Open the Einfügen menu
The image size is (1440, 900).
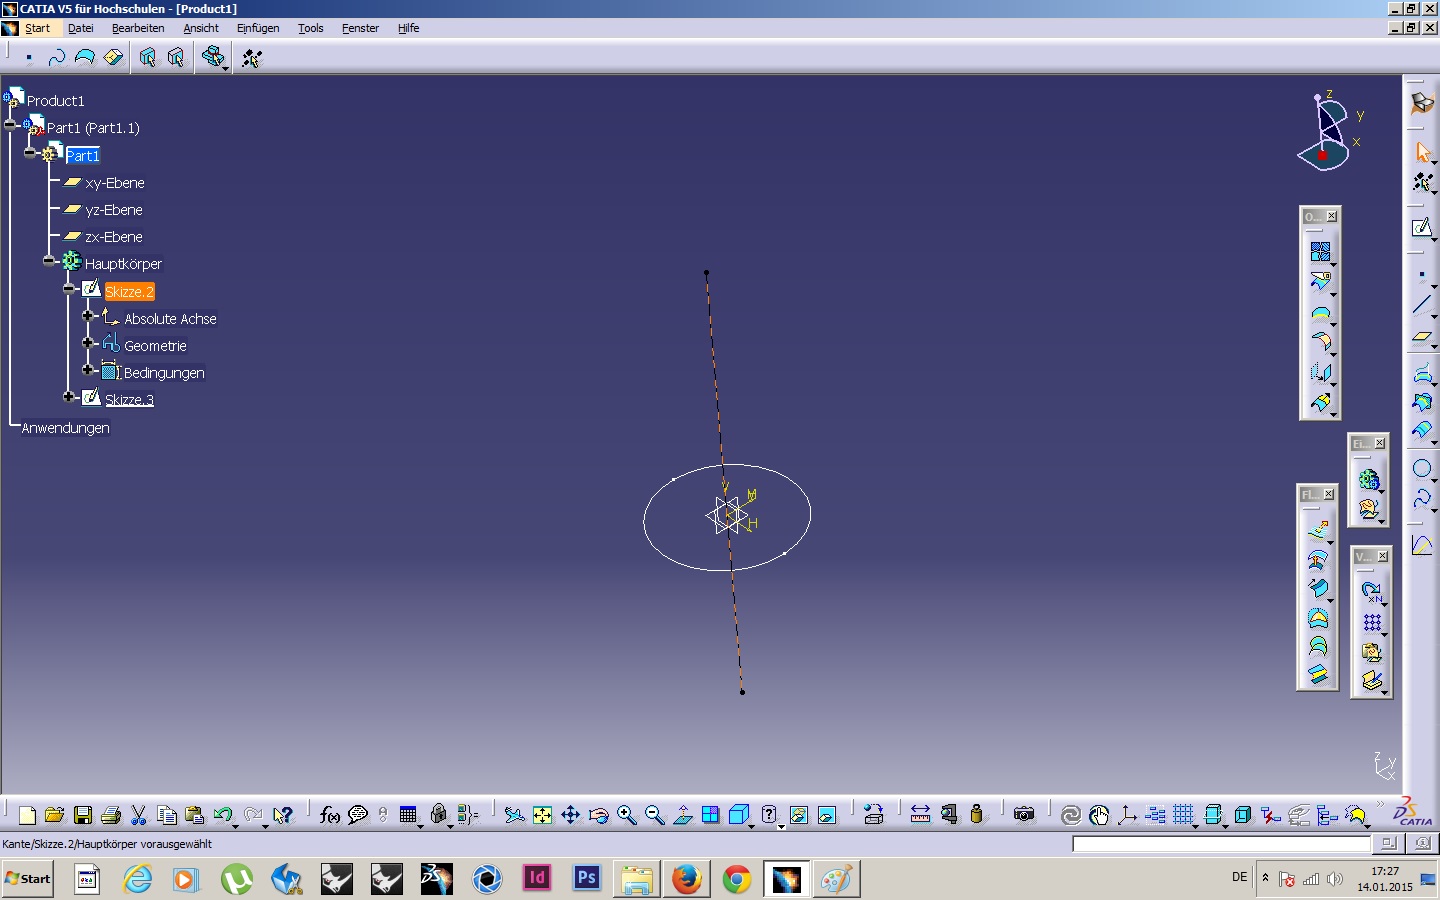pyautogui.click(x=258, y=28)
